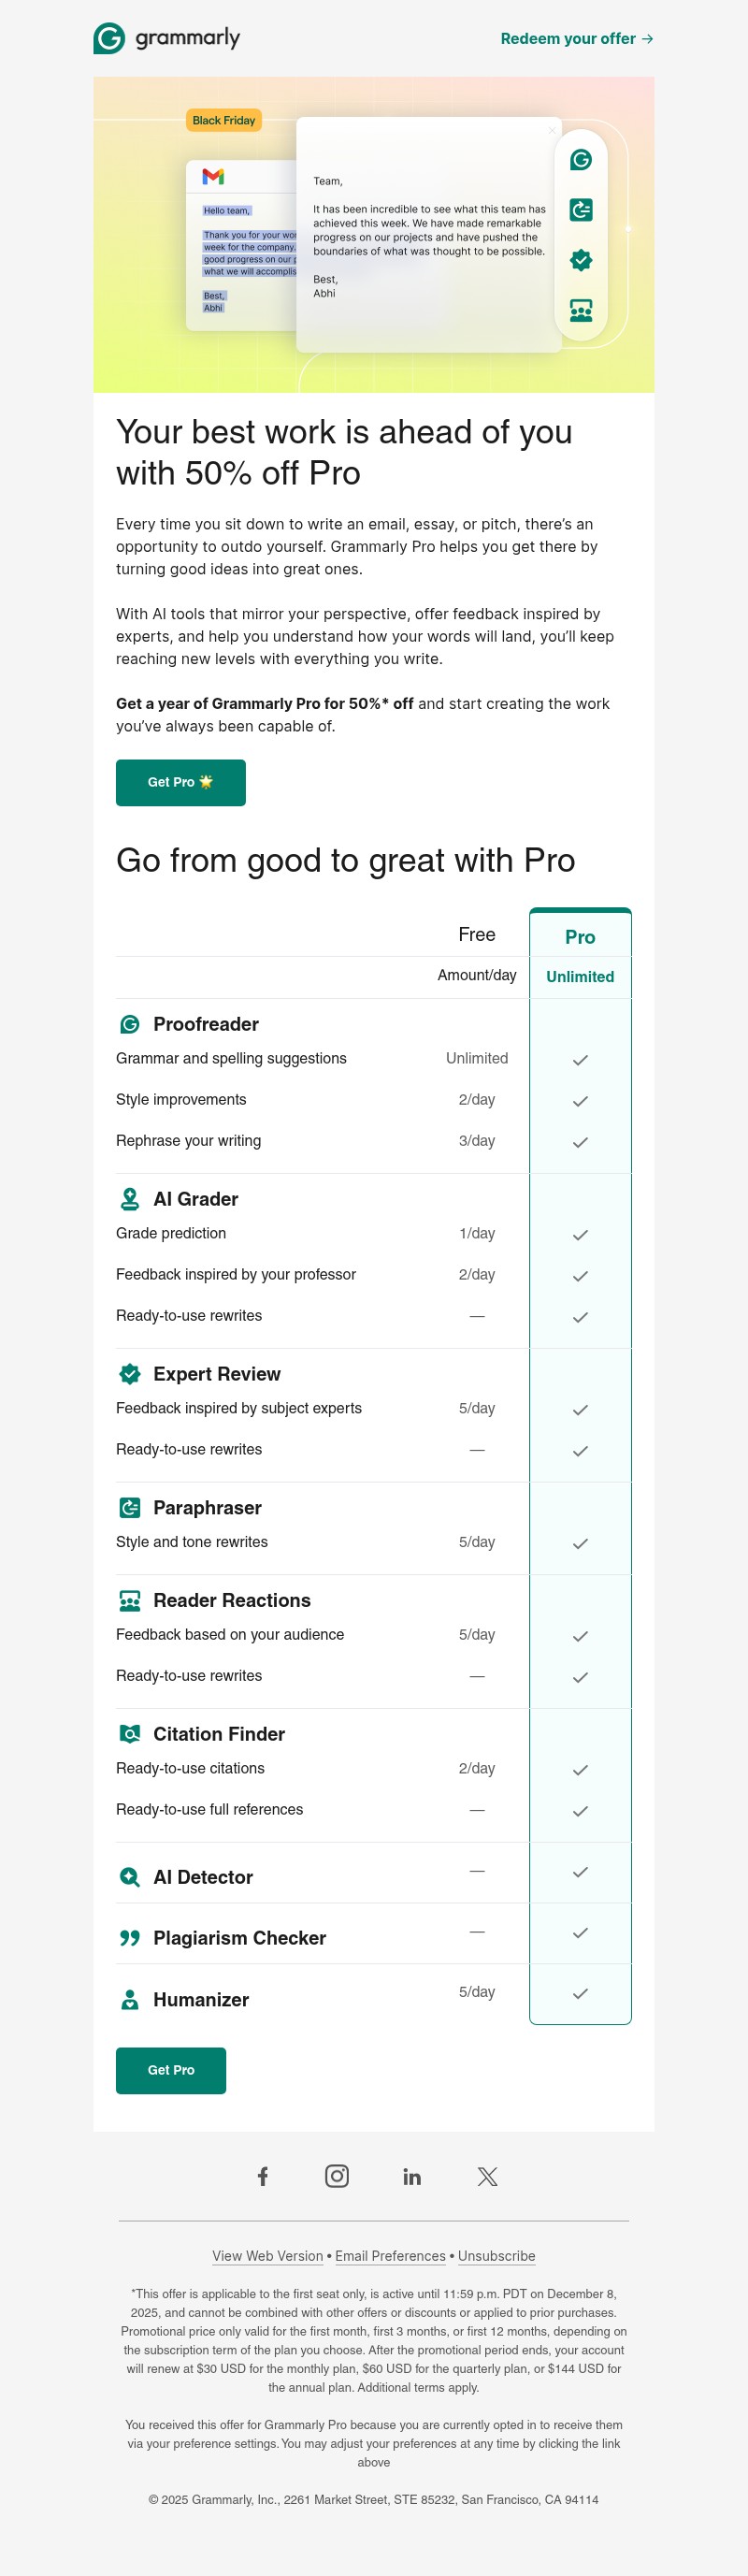Image resolution: width=748 pixels, height=2576 pixels.
Task: Follow the Redeem your offer link
Action: pos(575,38)
